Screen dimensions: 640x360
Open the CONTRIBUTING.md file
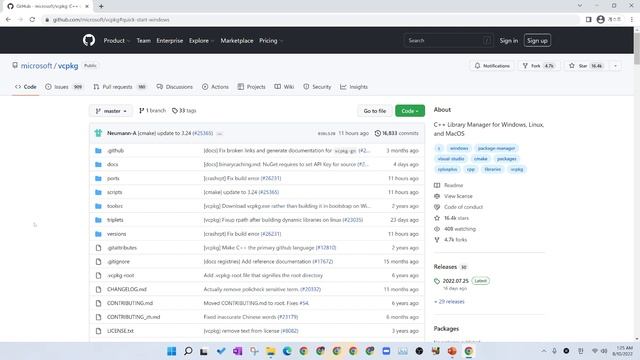[130, 303]
